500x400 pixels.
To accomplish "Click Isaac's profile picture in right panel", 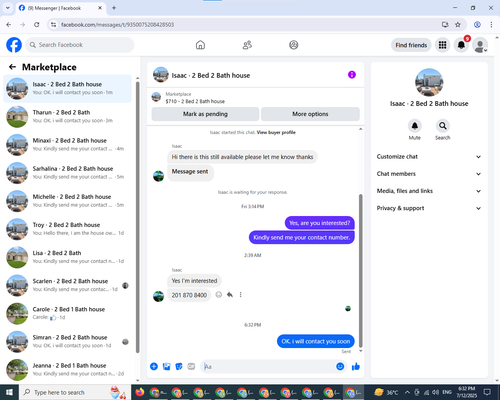I will coord(429,82).
